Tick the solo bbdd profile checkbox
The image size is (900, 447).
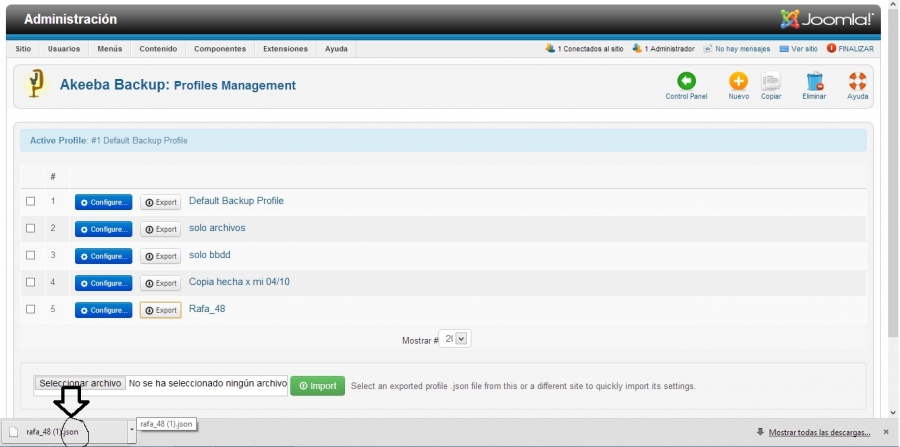(x=30, y=255)
